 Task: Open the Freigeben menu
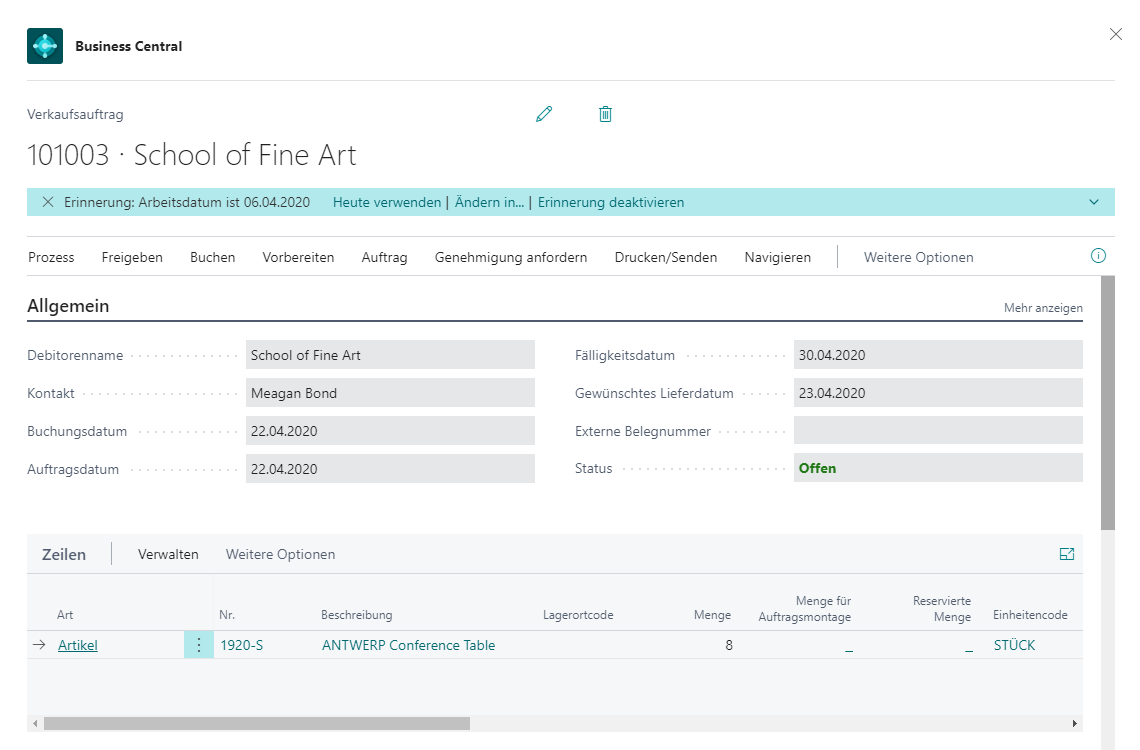pos(132,257)
